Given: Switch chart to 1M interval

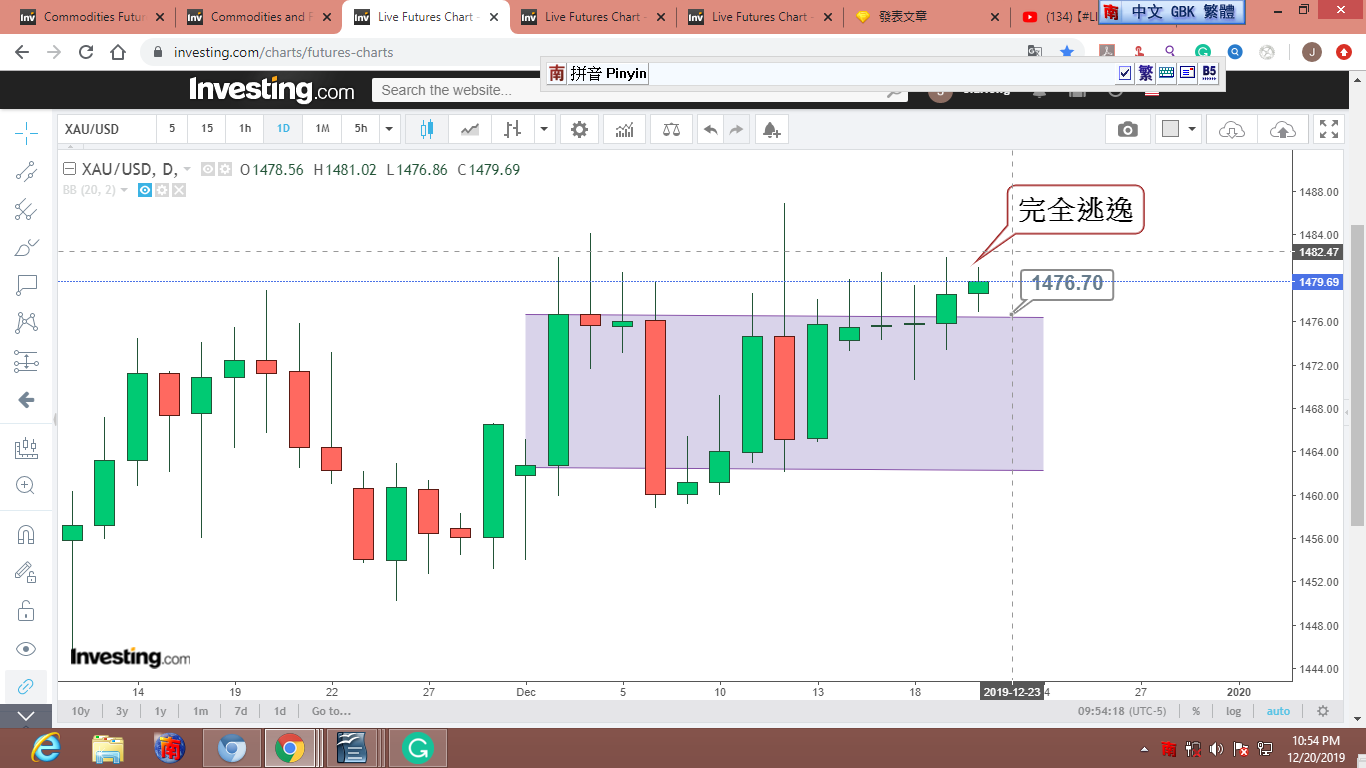Looking at the screenshot, I should (x=322, y=129).
